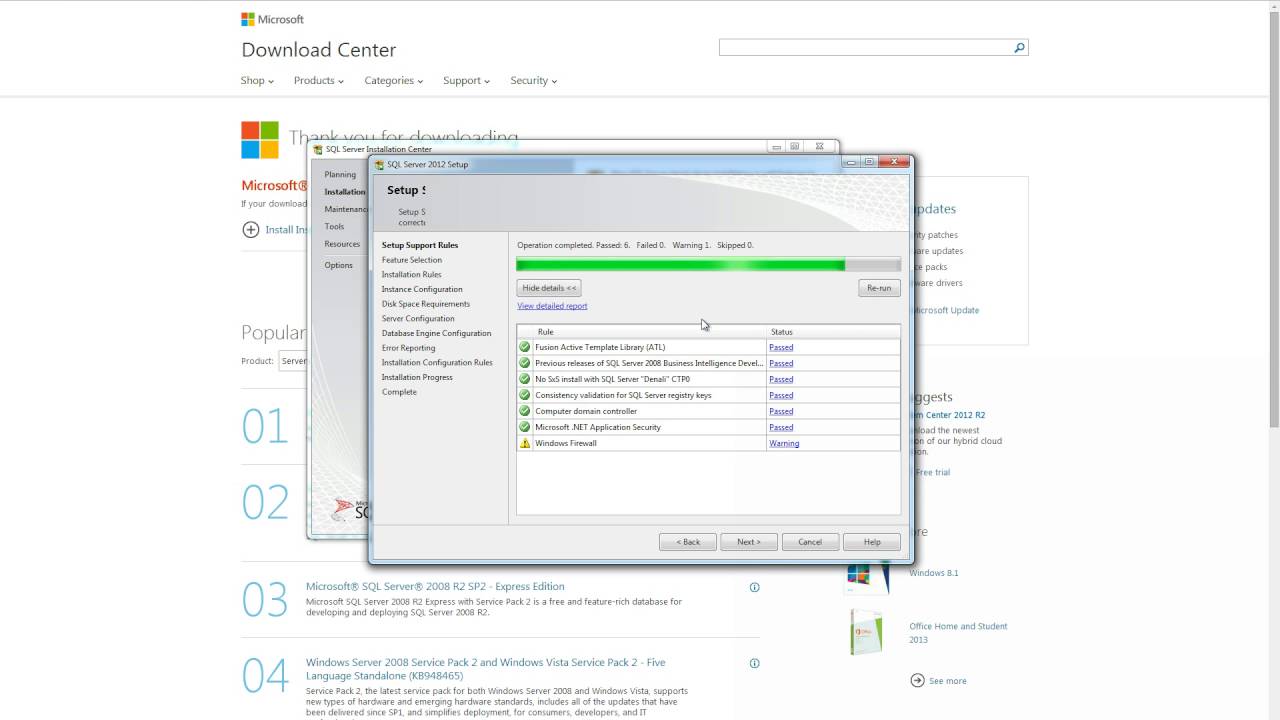Click the SQL Server Installation Center title icon
Screen dimensions: 1280x720
coord(318,149)
